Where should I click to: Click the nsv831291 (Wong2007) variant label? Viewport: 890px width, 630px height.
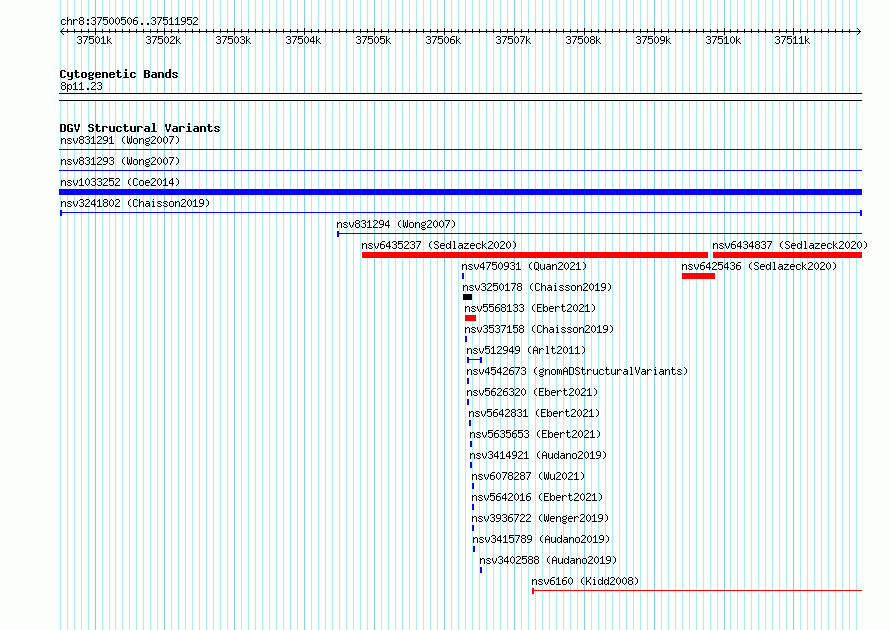(x=120, y=140)
